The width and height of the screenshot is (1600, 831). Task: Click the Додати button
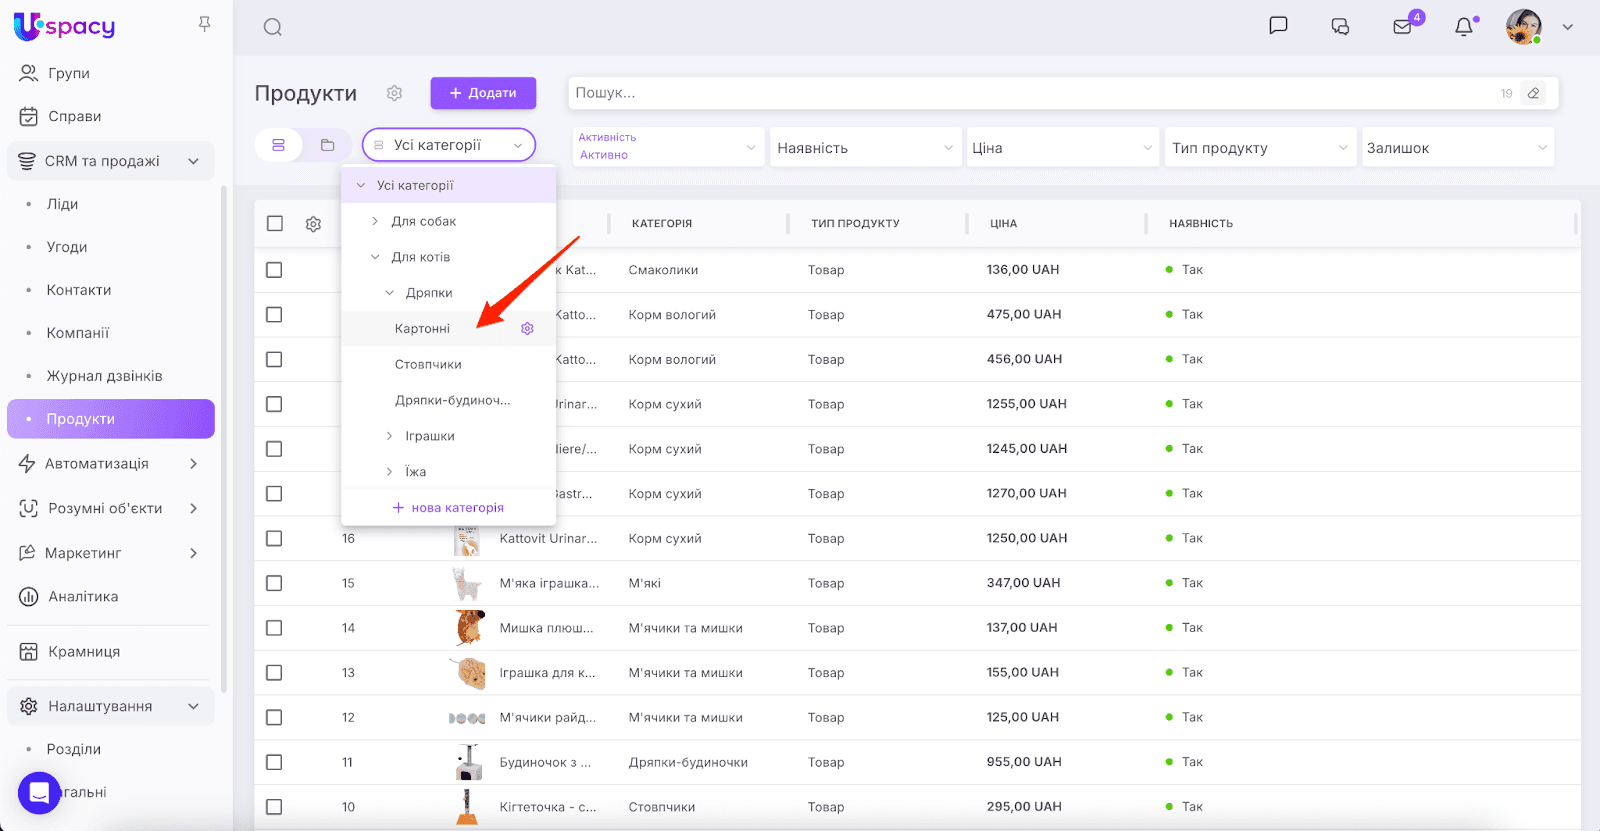(x=483, y=93)
